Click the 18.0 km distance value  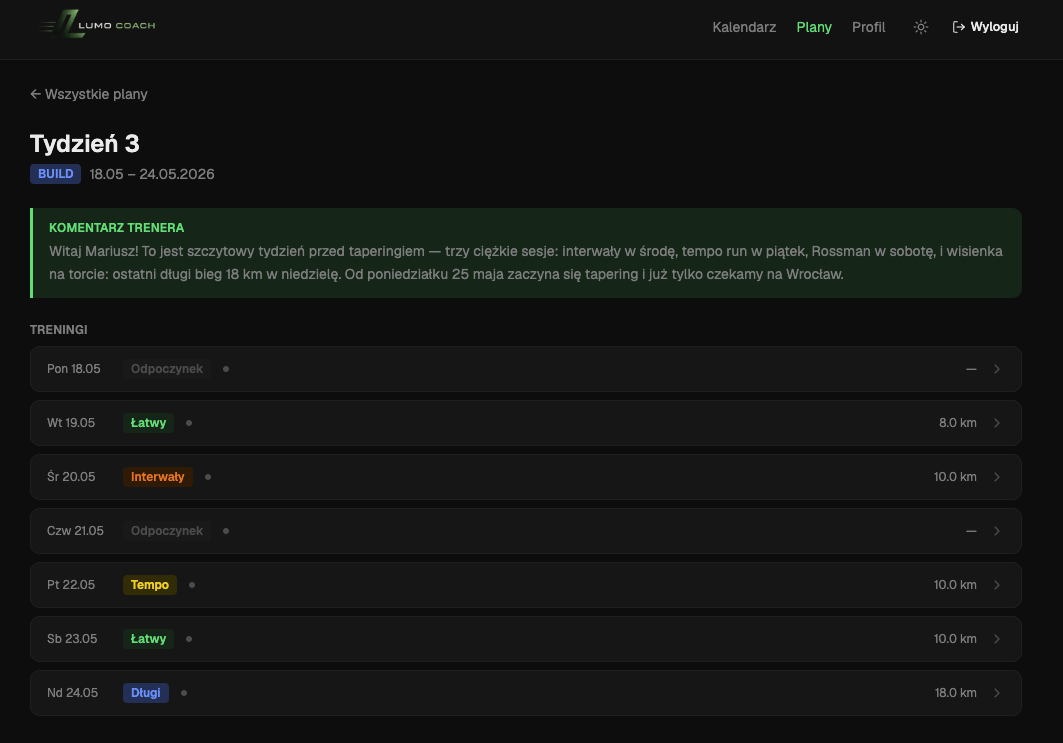(x=955, y=693)
